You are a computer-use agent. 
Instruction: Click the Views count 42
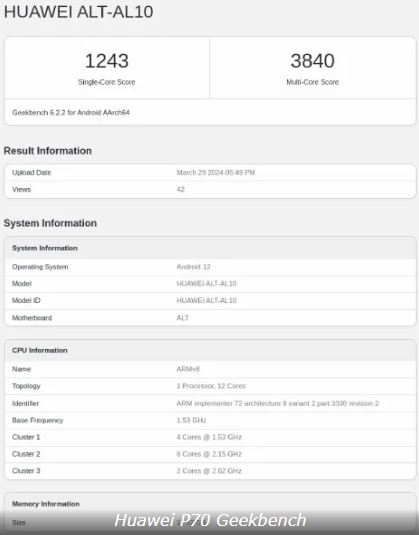pyautogui.click(x=180, y=189)
